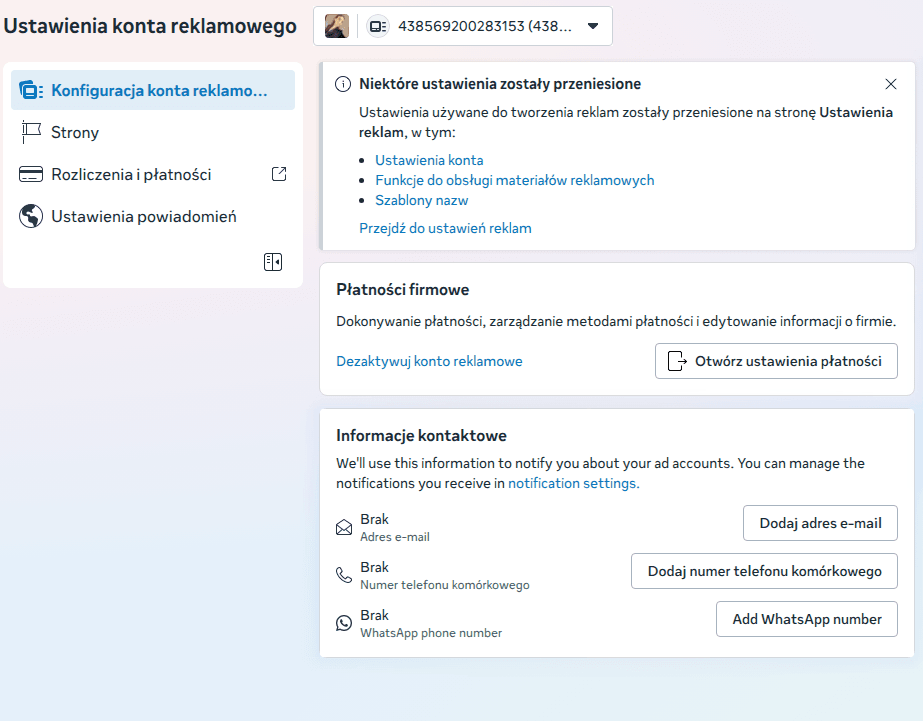
Task: Click the flag icon next to Strony
Action: point(31,132)
